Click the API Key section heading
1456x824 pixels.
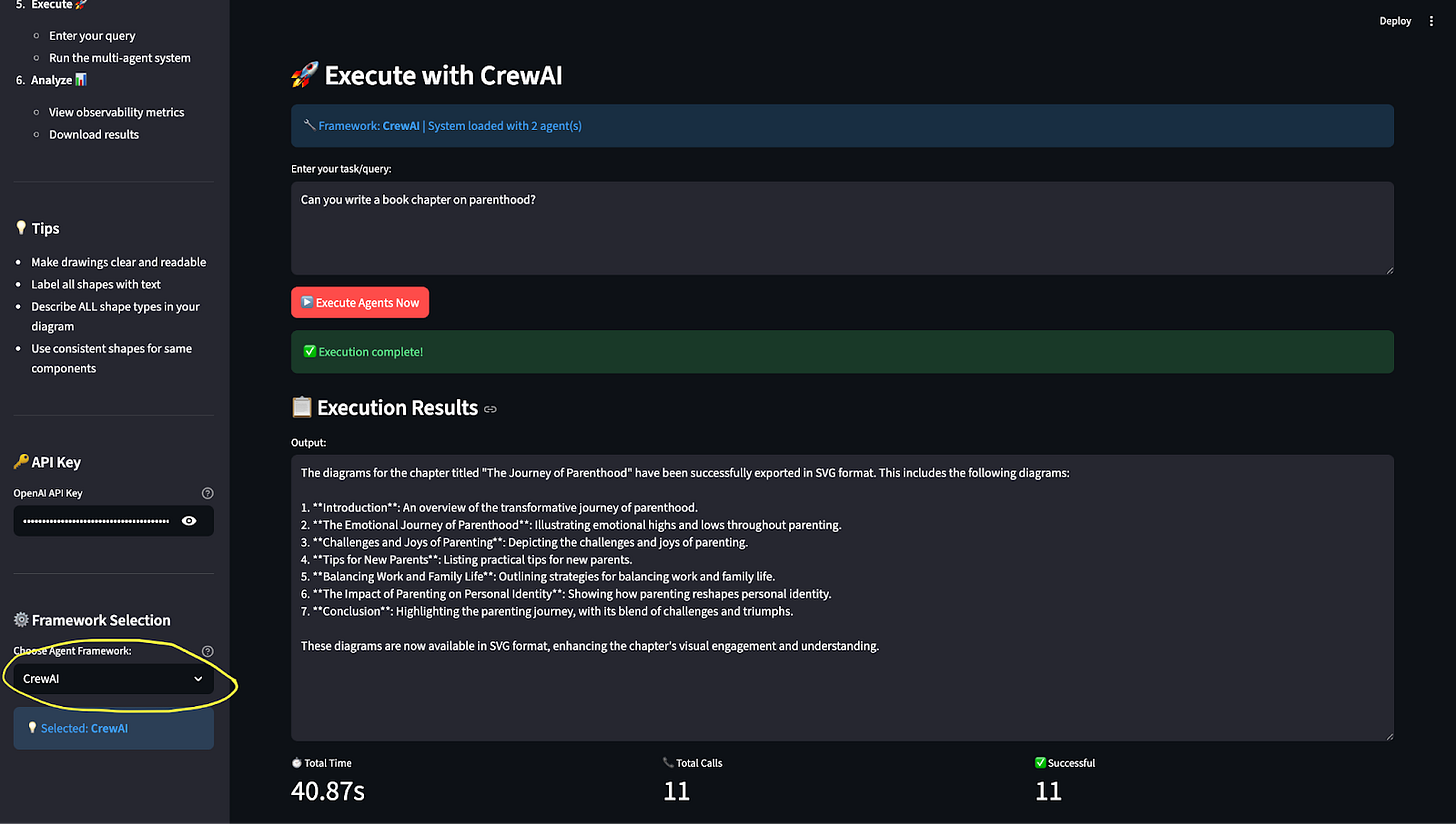tap(47, 462)
